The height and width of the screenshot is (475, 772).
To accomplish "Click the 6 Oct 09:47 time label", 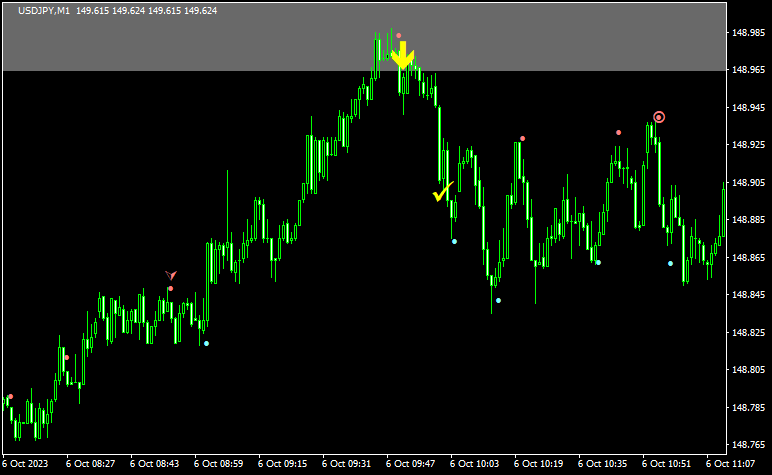I will point(411,464).
